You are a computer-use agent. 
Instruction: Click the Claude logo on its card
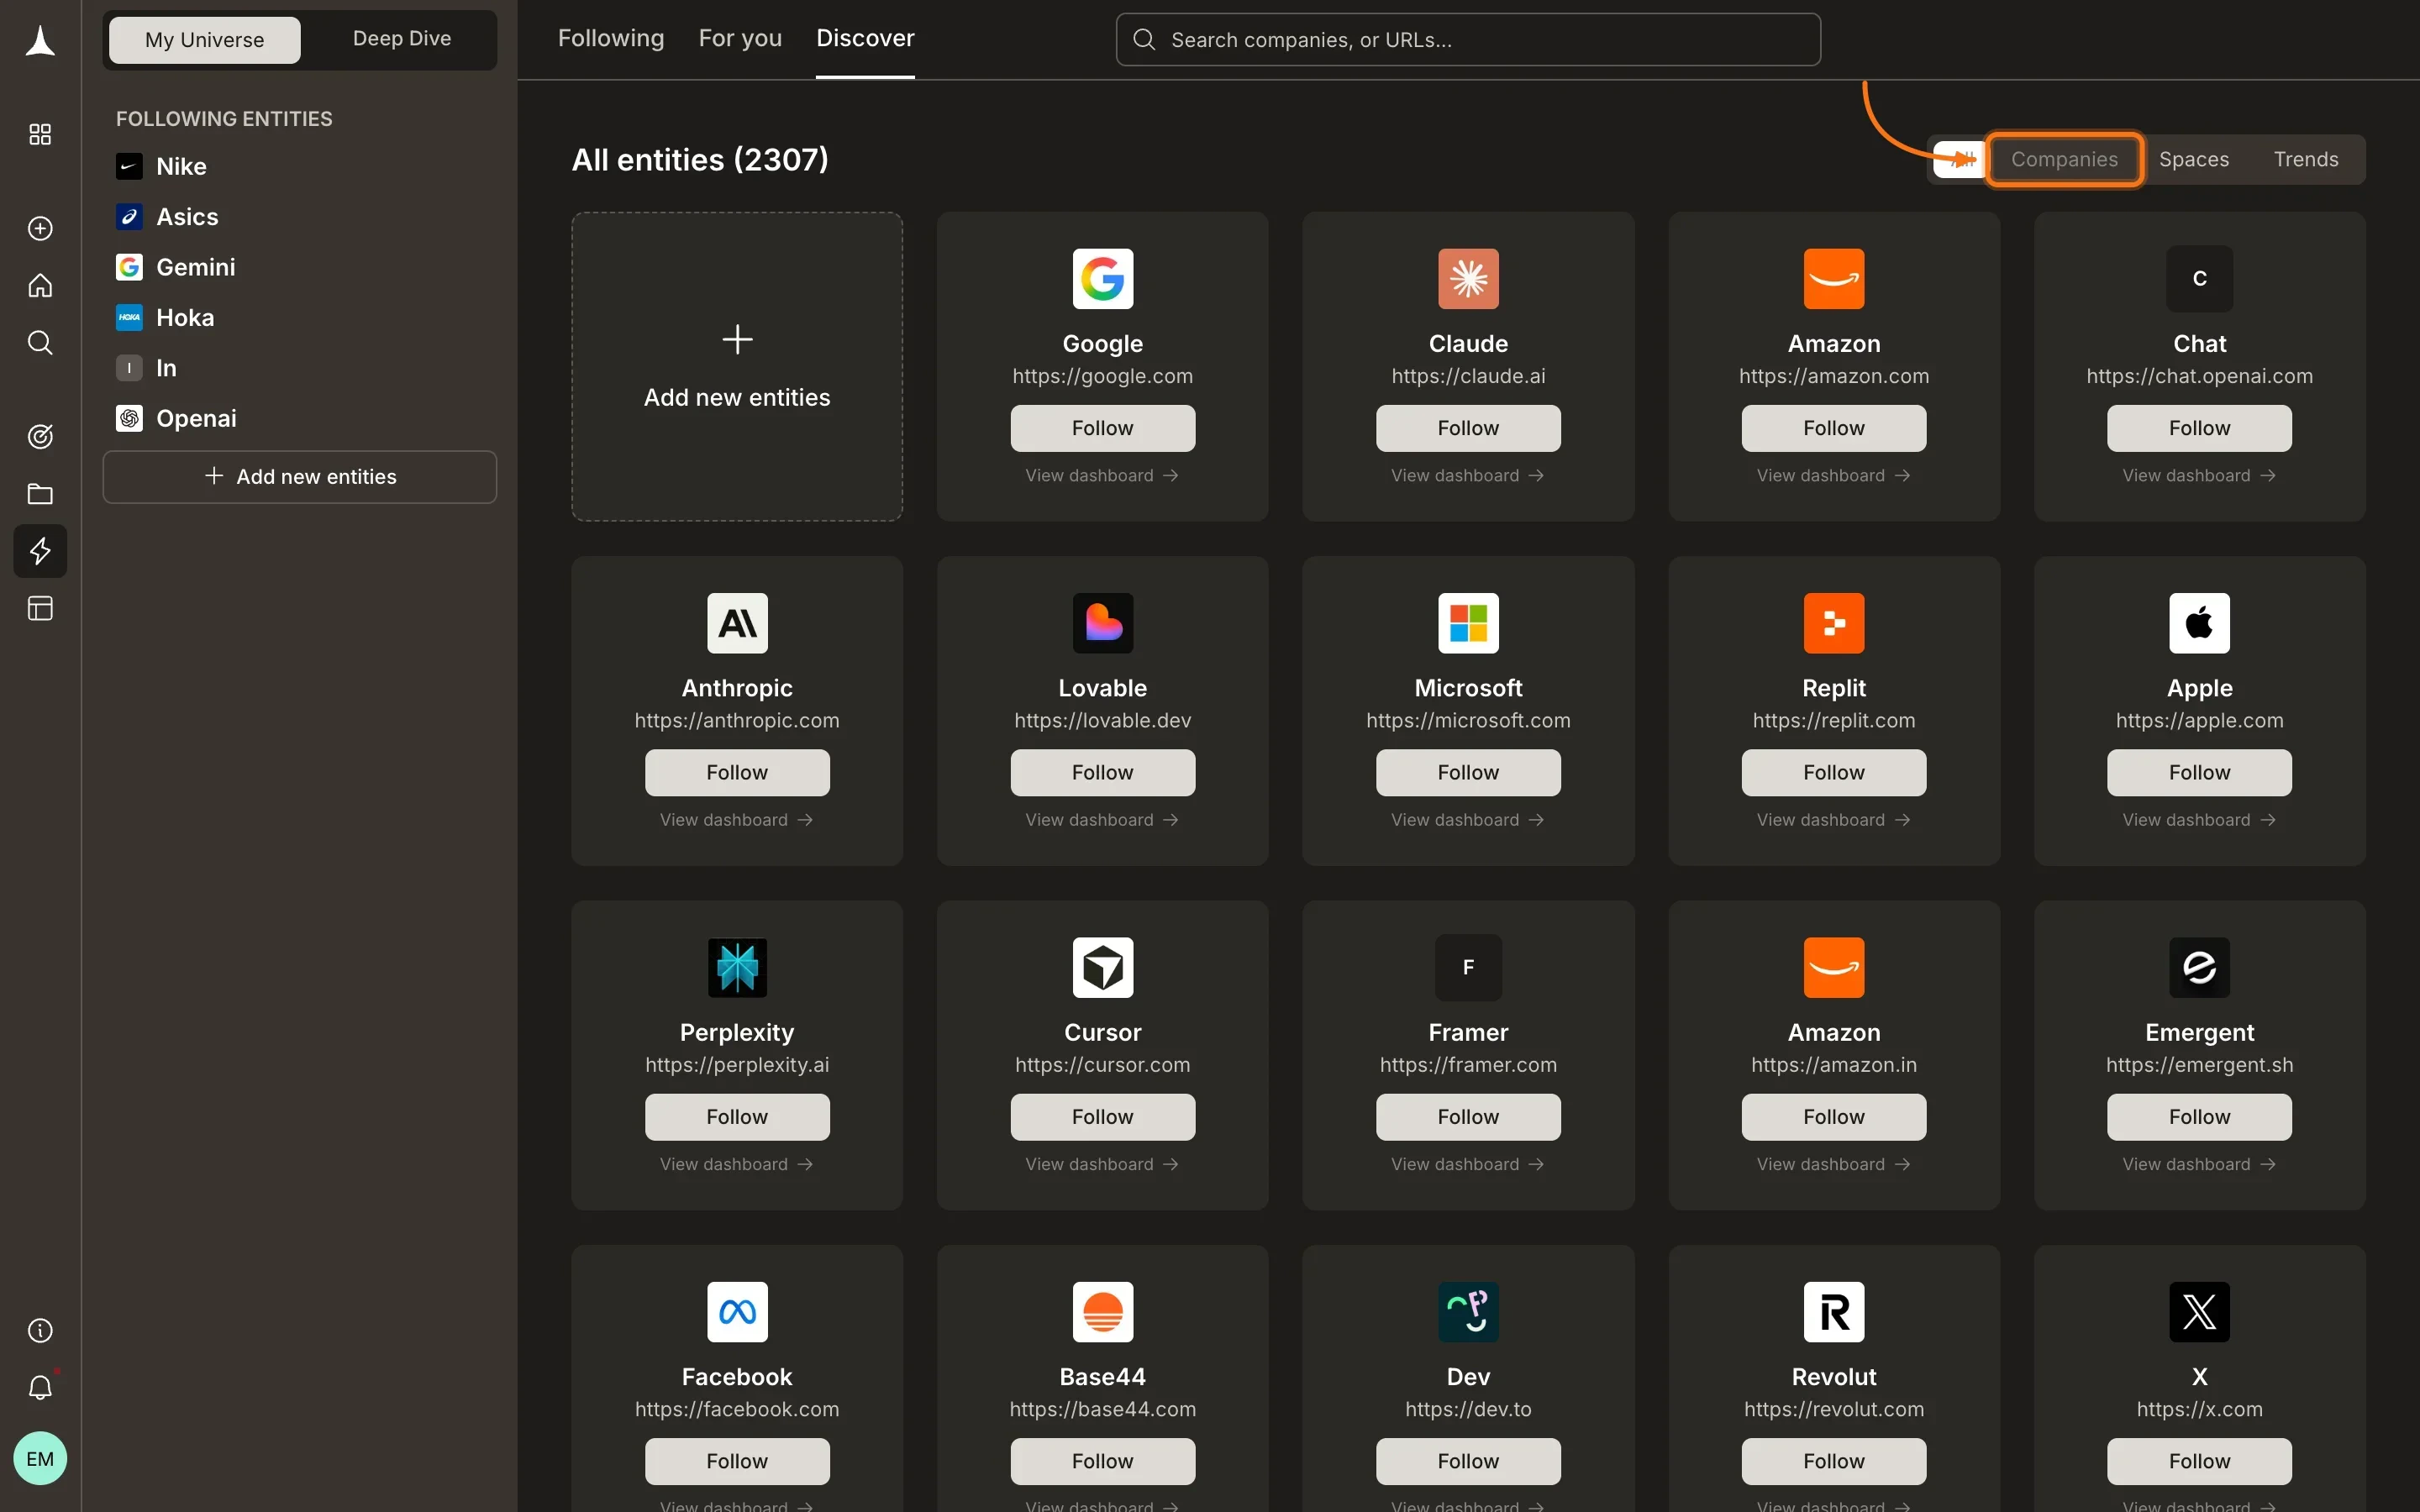click(x=1468, y=278)
